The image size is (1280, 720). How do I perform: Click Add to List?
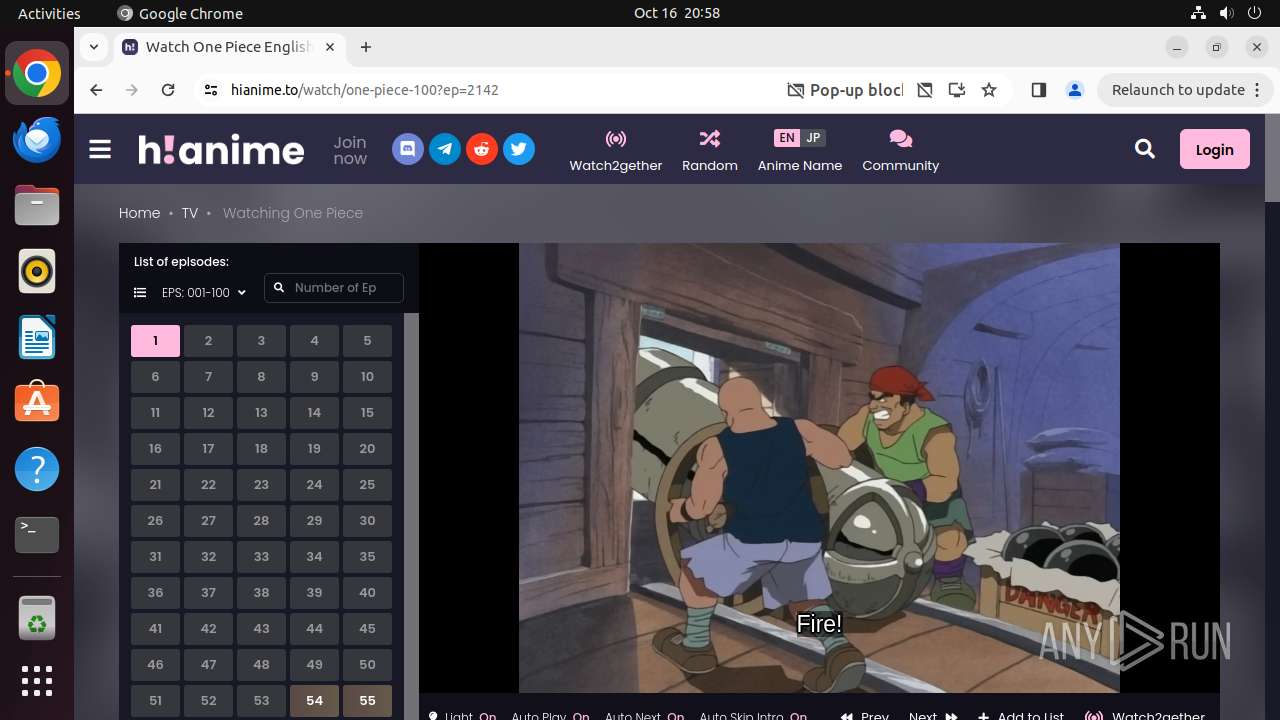[1021, 715]
